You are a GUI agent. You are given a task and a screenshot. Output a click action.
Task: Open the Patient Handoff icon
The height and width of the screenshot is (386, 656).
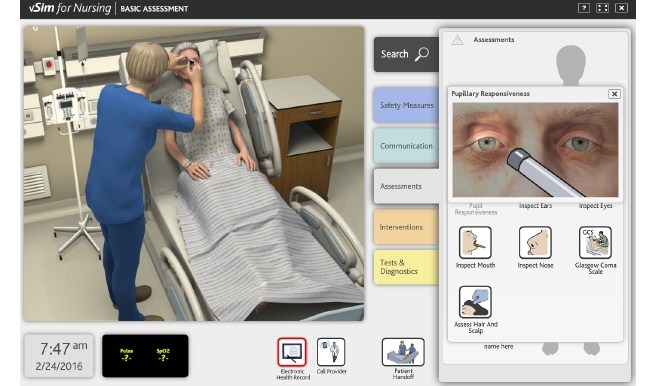(403, 352)
